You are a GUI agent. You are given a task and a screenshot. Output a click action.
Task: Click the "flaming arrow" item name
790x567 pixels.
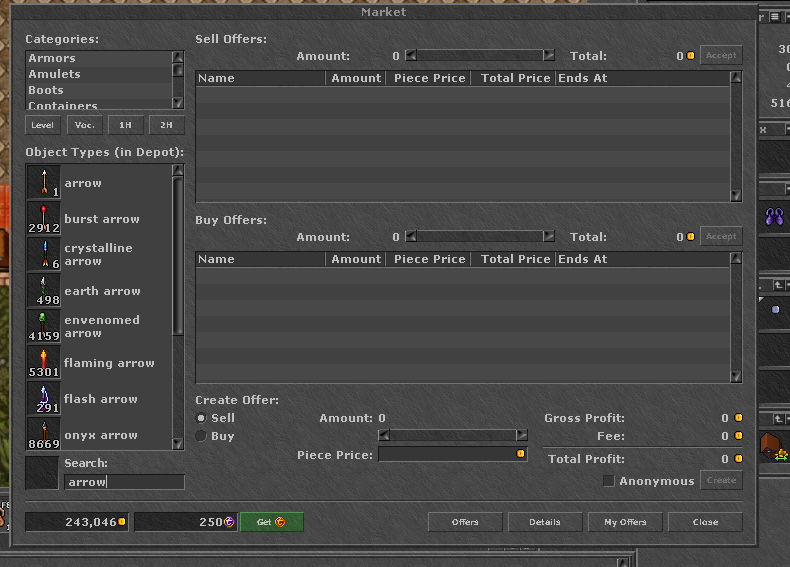(x=109, y=363)
